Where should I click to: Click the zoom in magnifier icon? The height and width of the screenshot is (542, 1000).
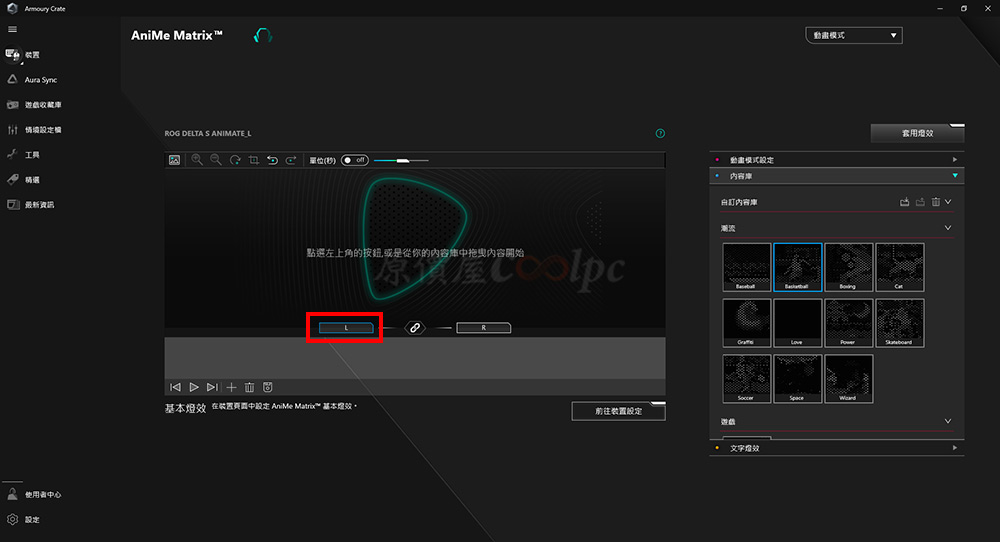point(197,160)
